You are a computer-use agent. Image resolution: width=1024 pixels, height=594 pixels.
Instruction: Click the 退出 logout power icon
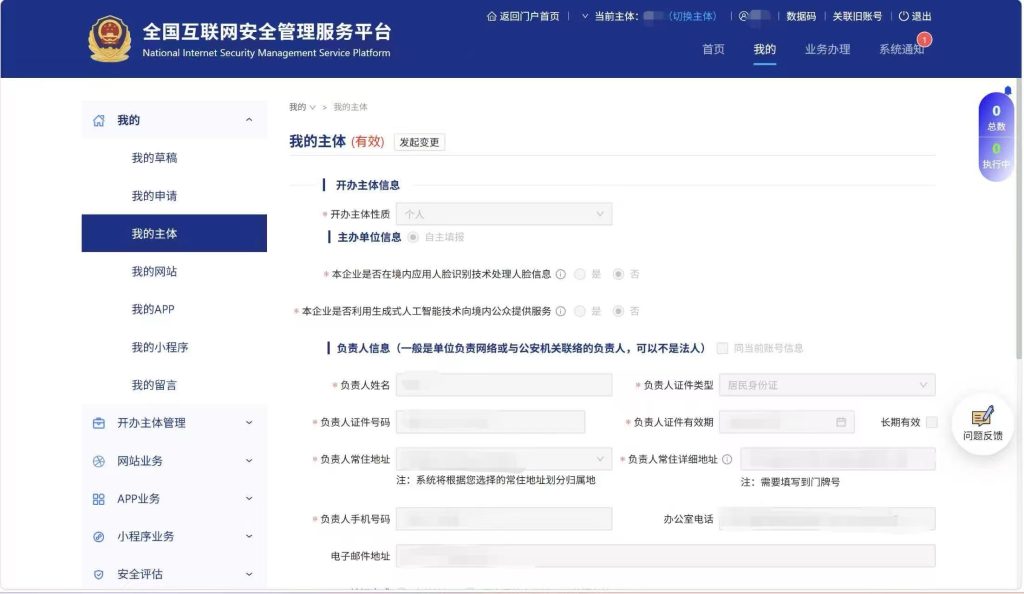[x=904, y=17]
